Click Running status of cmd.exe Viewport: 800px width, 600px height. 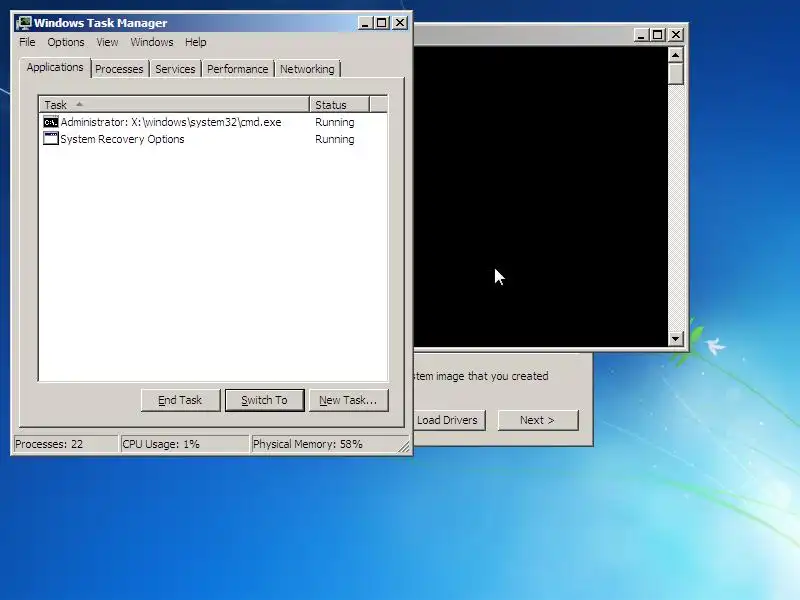click(335, 122)
